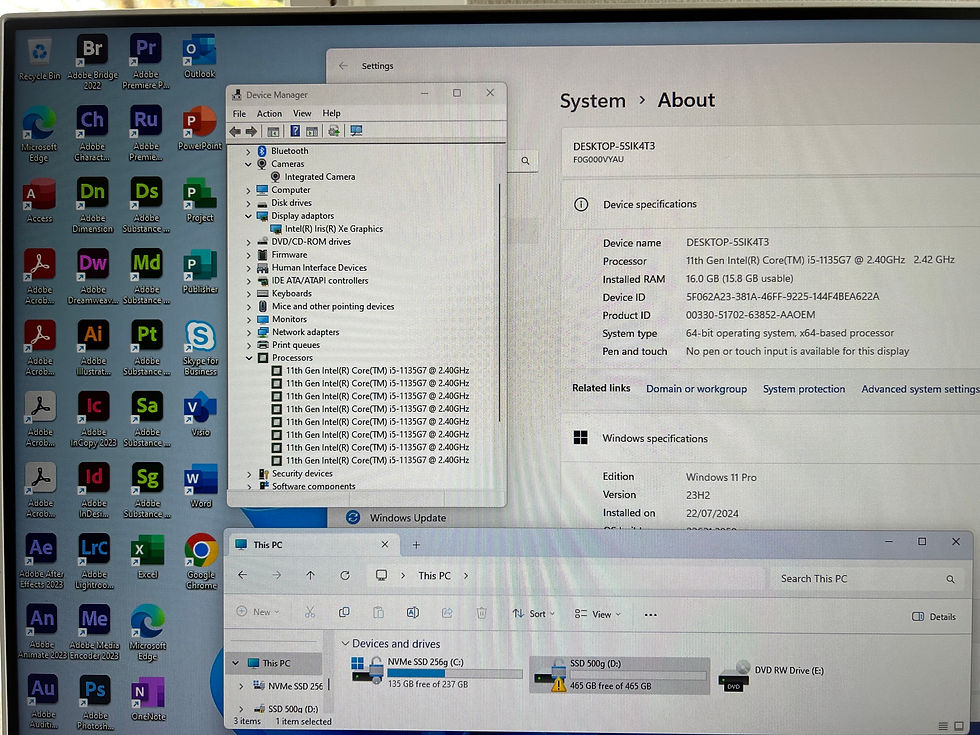Click System breadcrumb in Settings
This screenshot has width=980, height=735.
click(592, 101)
